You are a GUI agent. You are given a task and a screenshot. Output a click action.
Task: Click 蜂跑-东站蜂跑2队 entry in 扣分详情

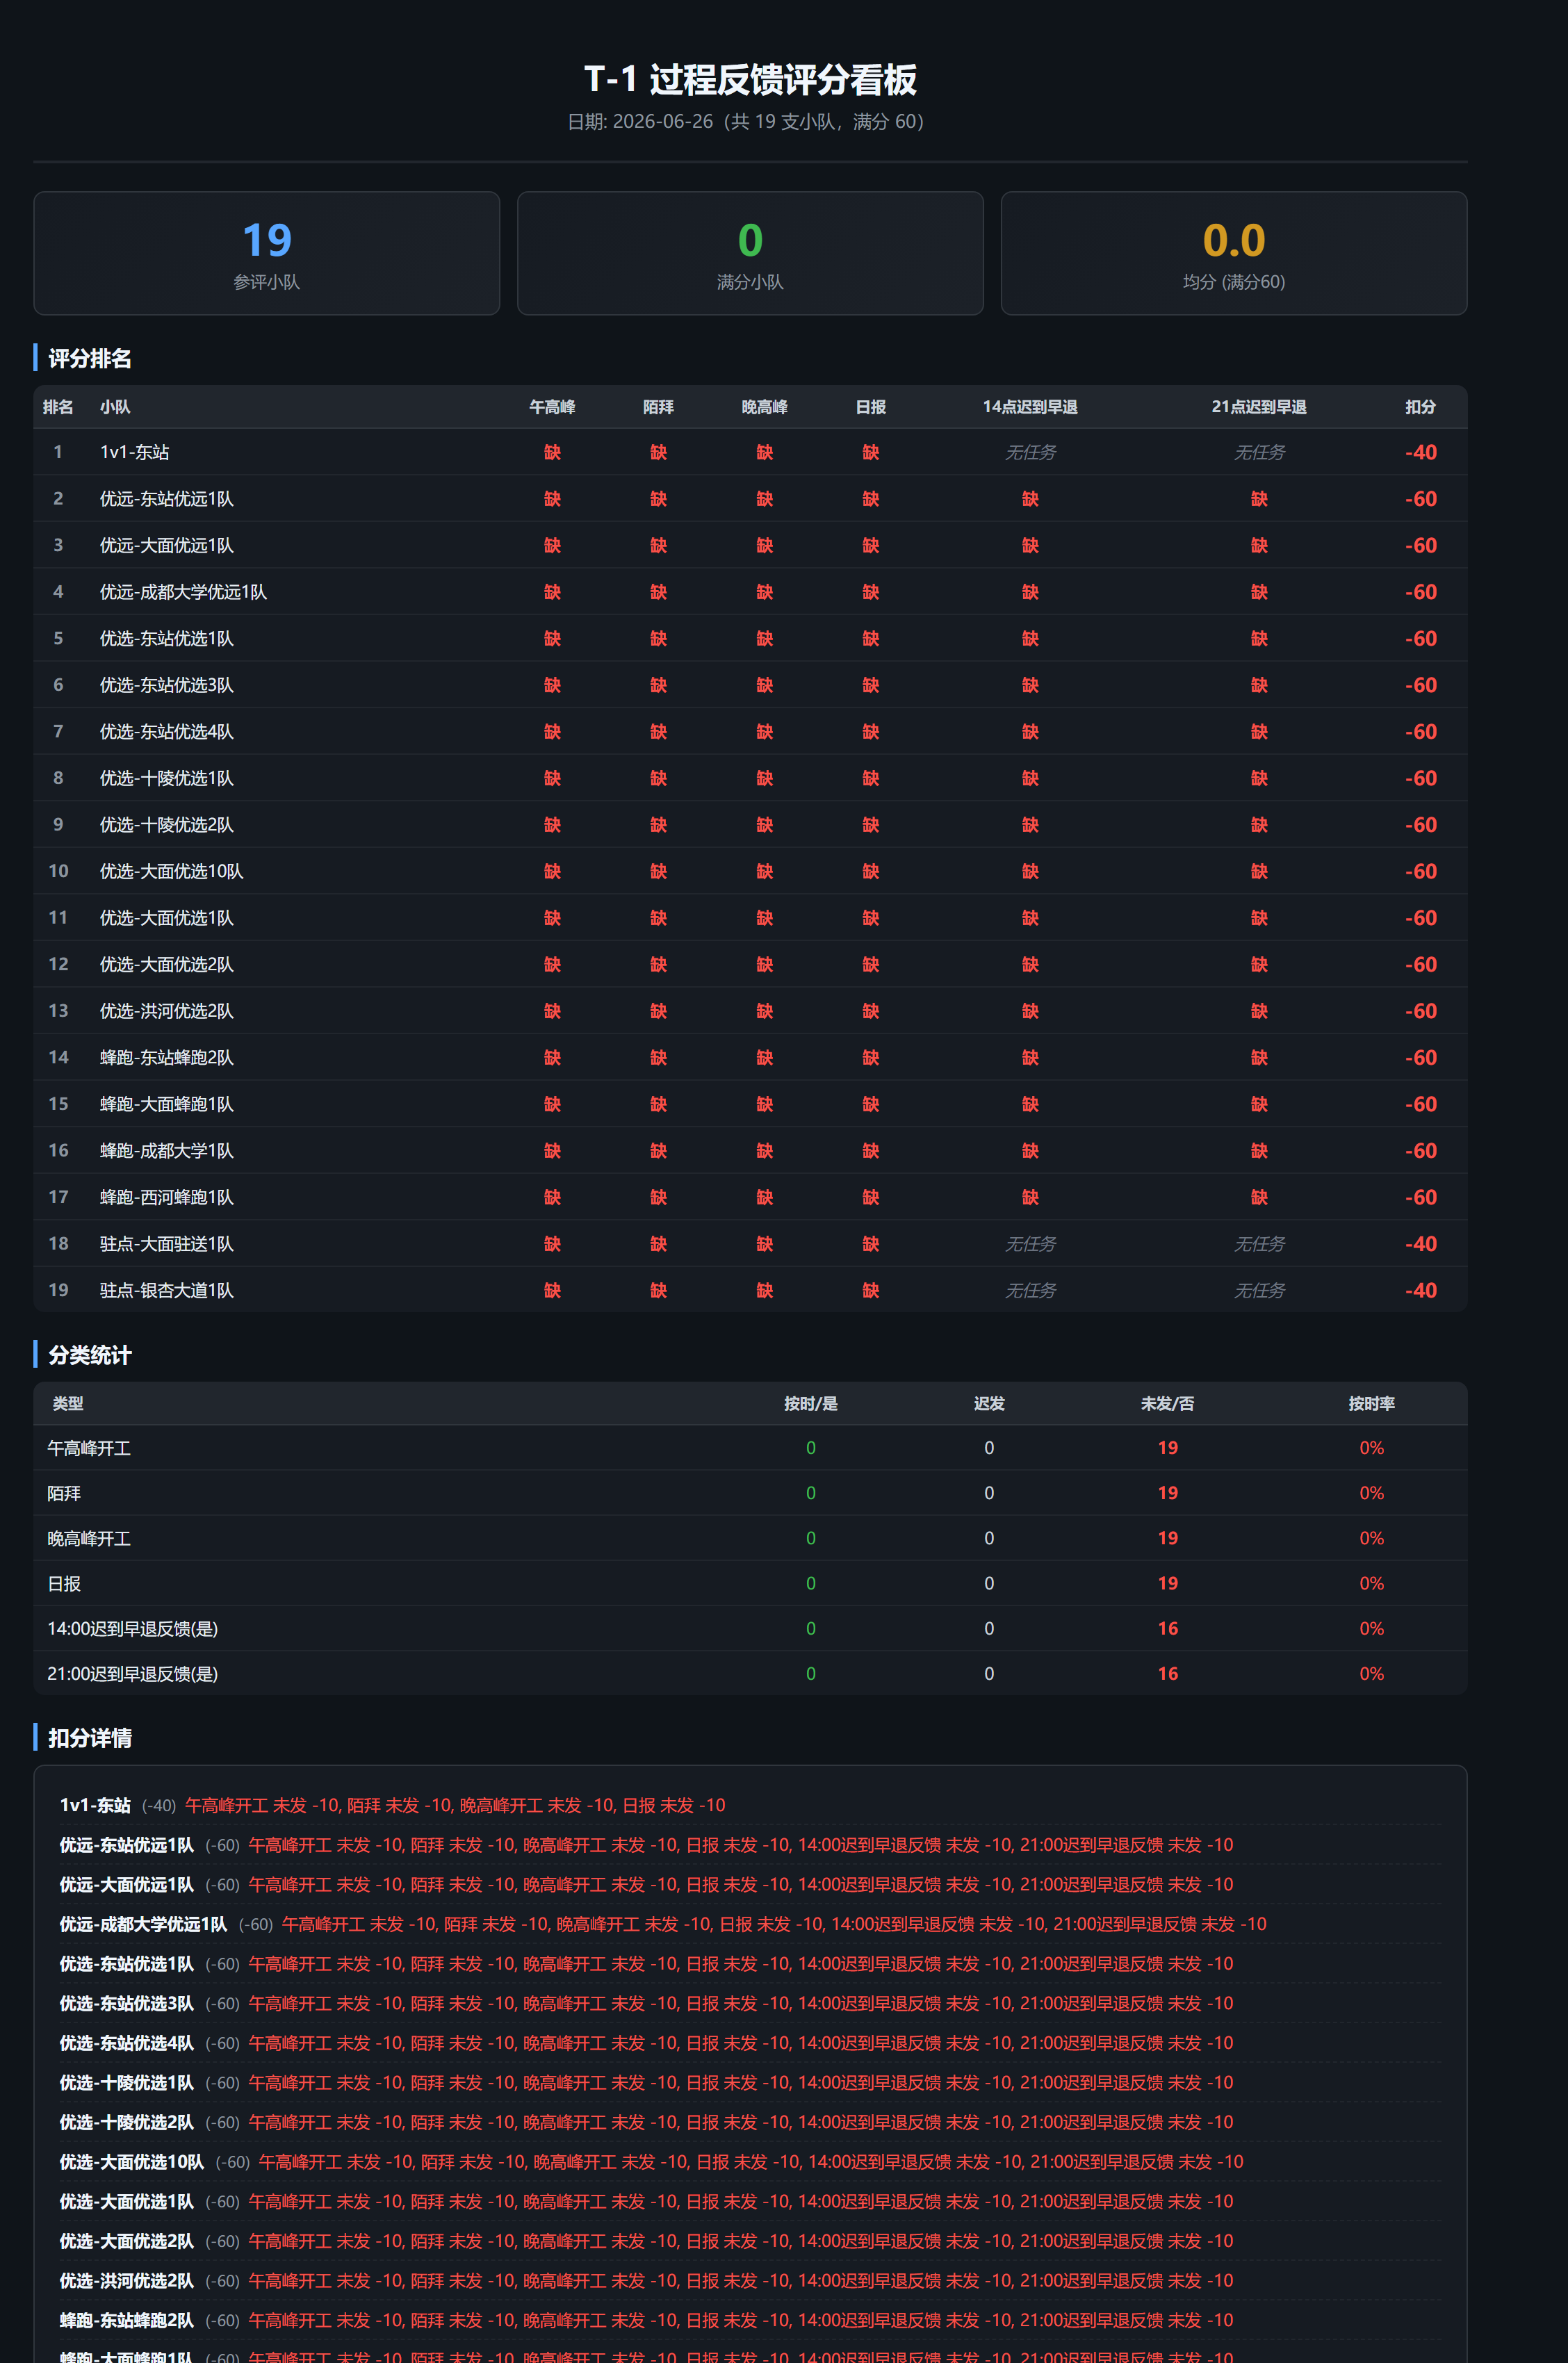point(750,2320)
